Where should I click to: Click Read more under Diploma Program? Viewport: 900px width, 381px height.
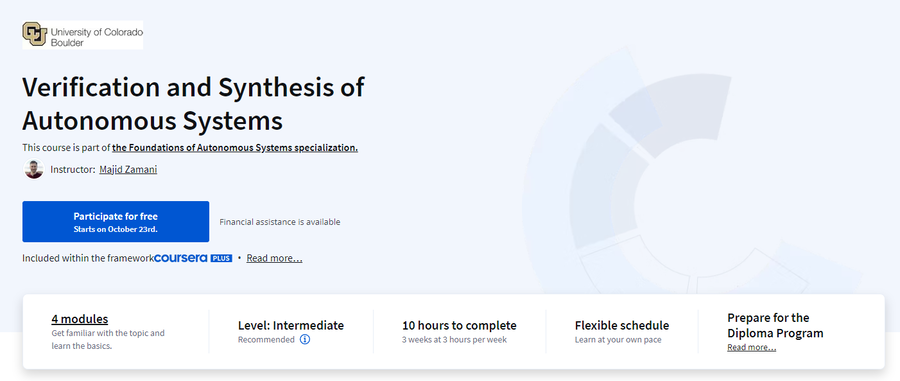click(x=751, y=347)
